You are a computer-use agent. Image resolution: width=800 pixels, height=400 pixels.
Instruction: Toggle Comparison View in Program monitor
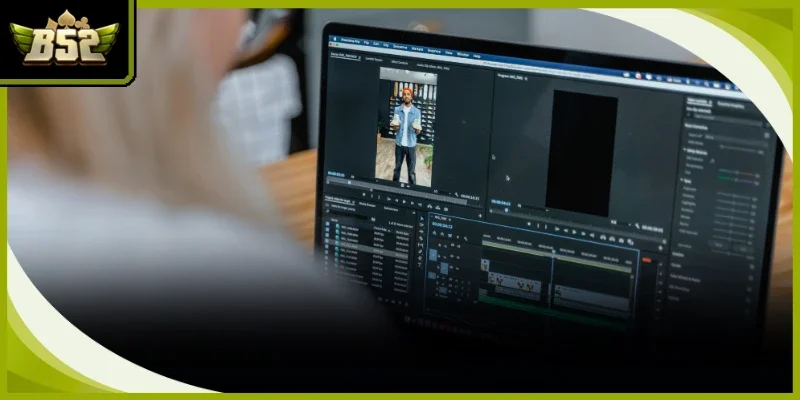coord(630,242)
